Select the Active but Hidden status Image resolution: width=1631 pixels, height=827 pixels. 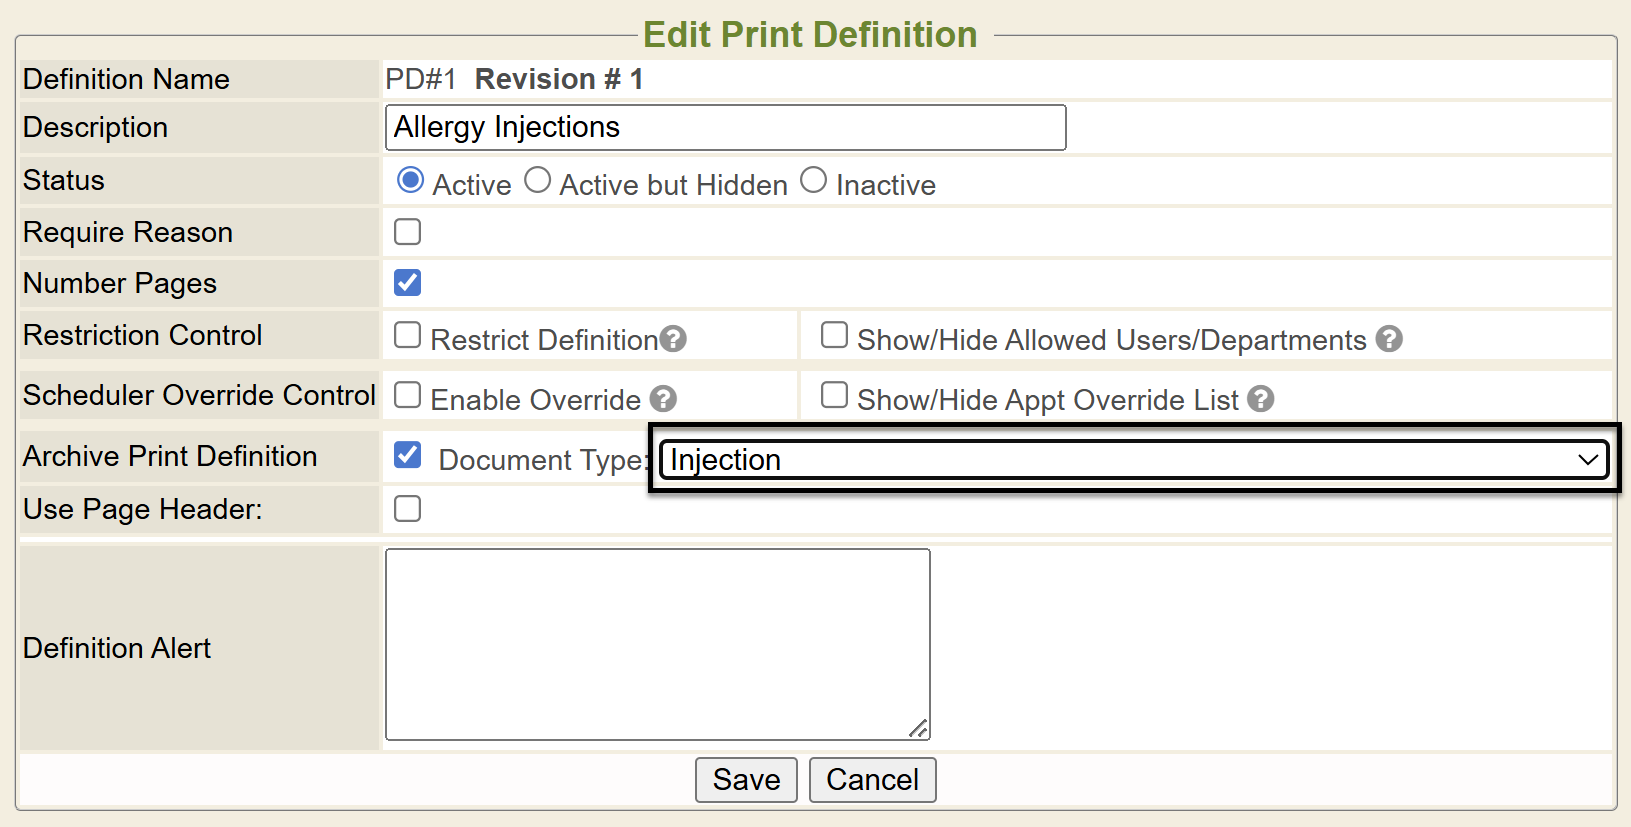[538, 180]
